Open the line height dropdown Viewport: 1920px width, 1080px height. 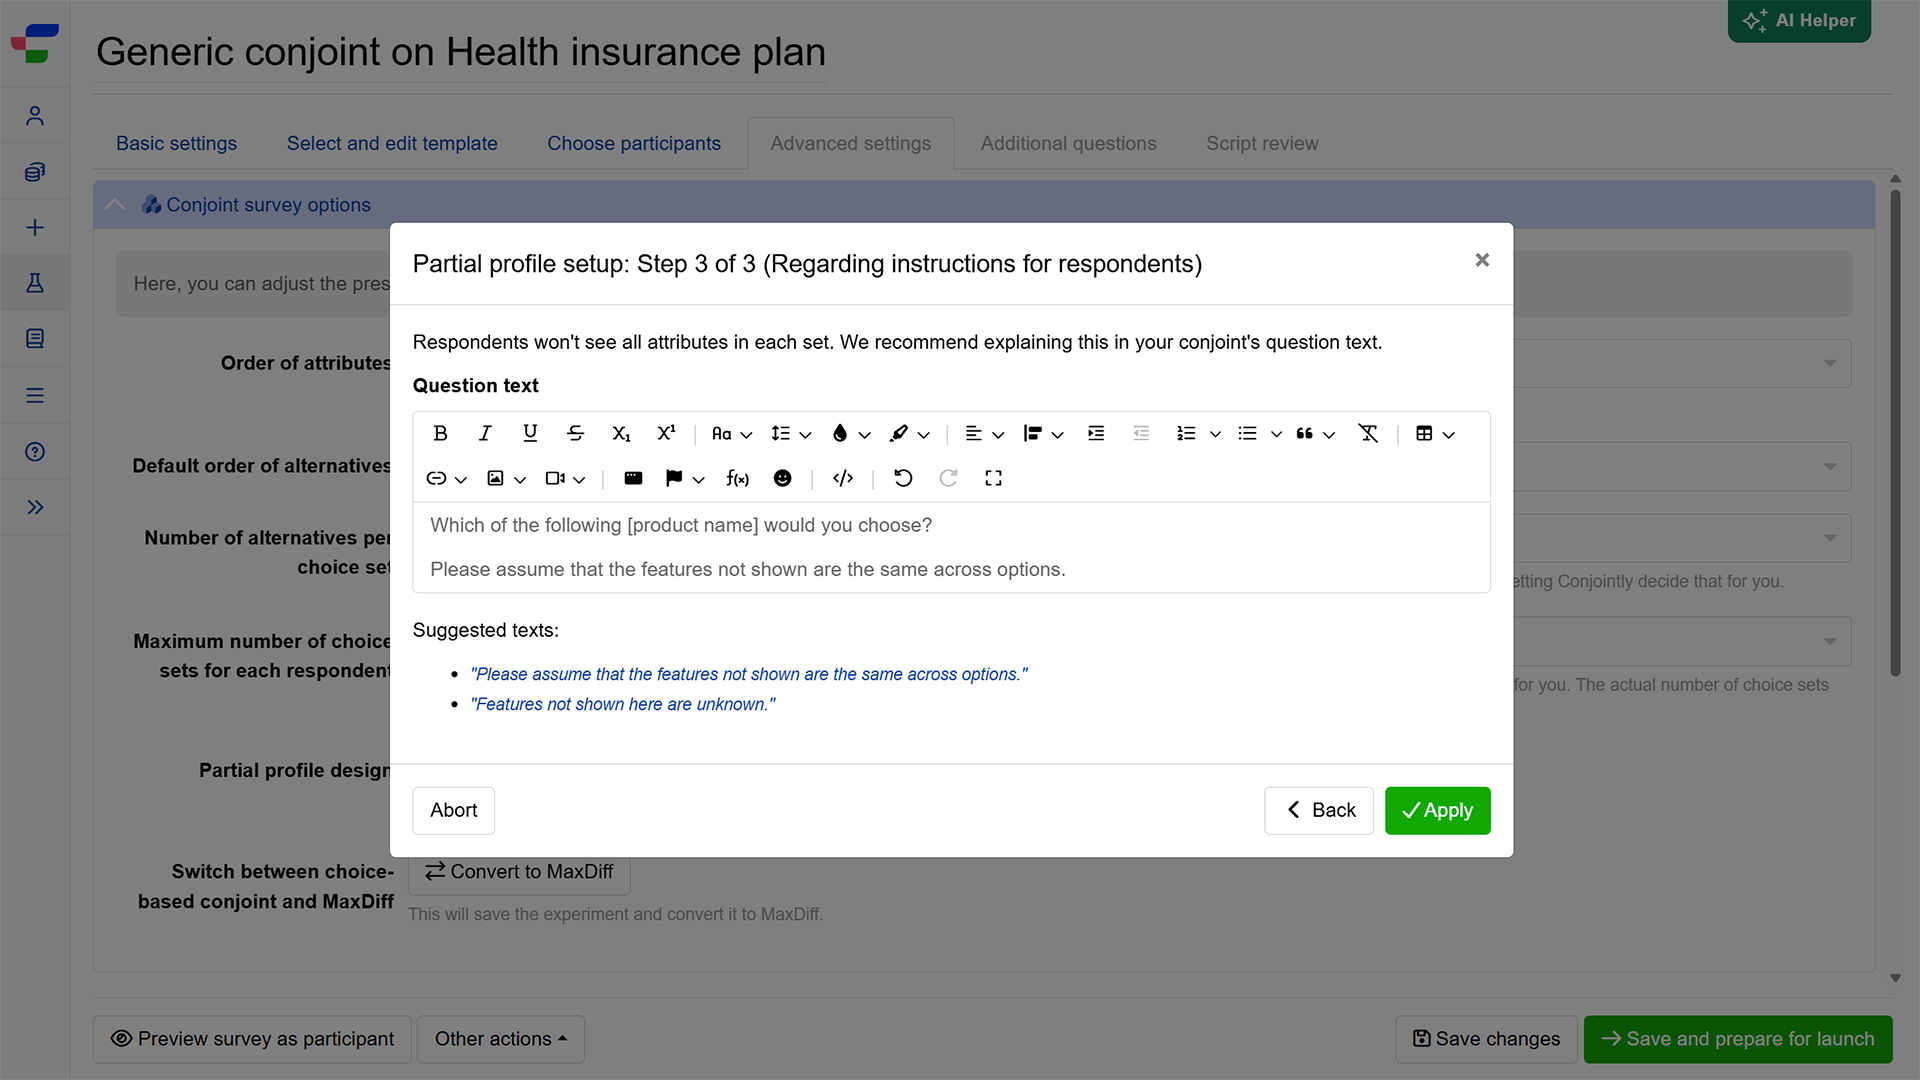click(x=790, y=433)
